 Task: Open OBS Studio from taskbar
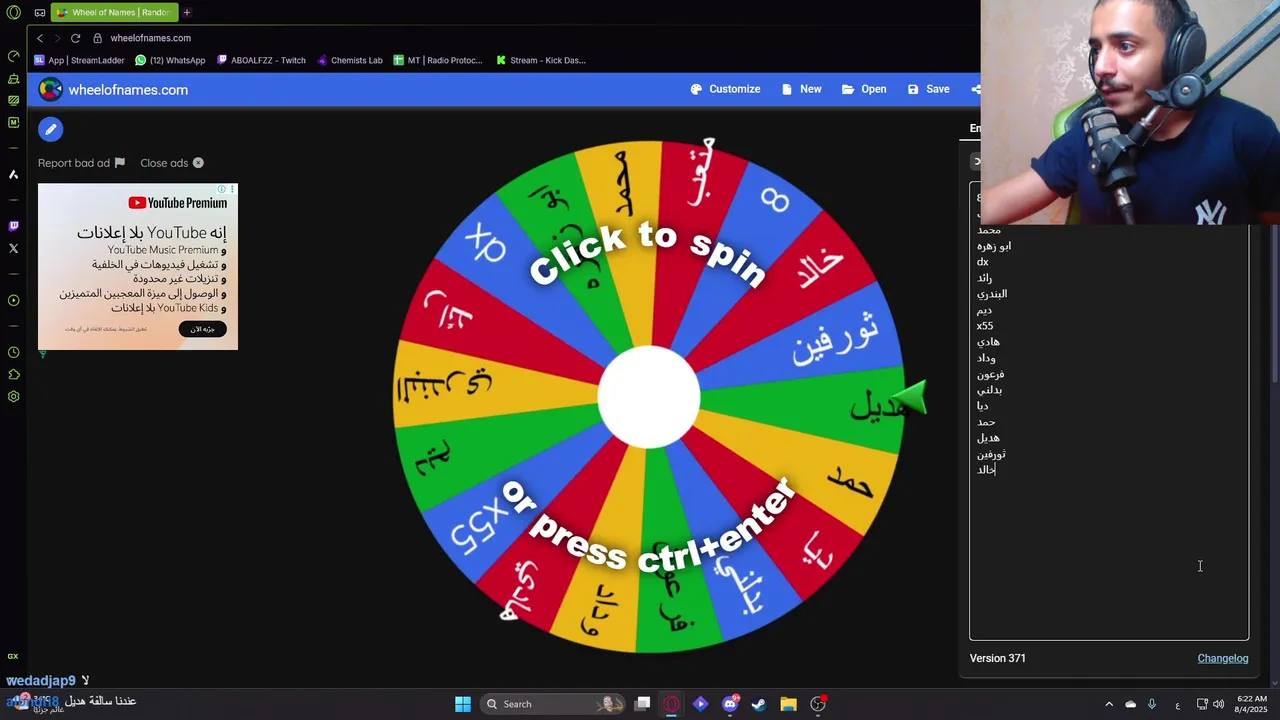(x=818, y=704)
